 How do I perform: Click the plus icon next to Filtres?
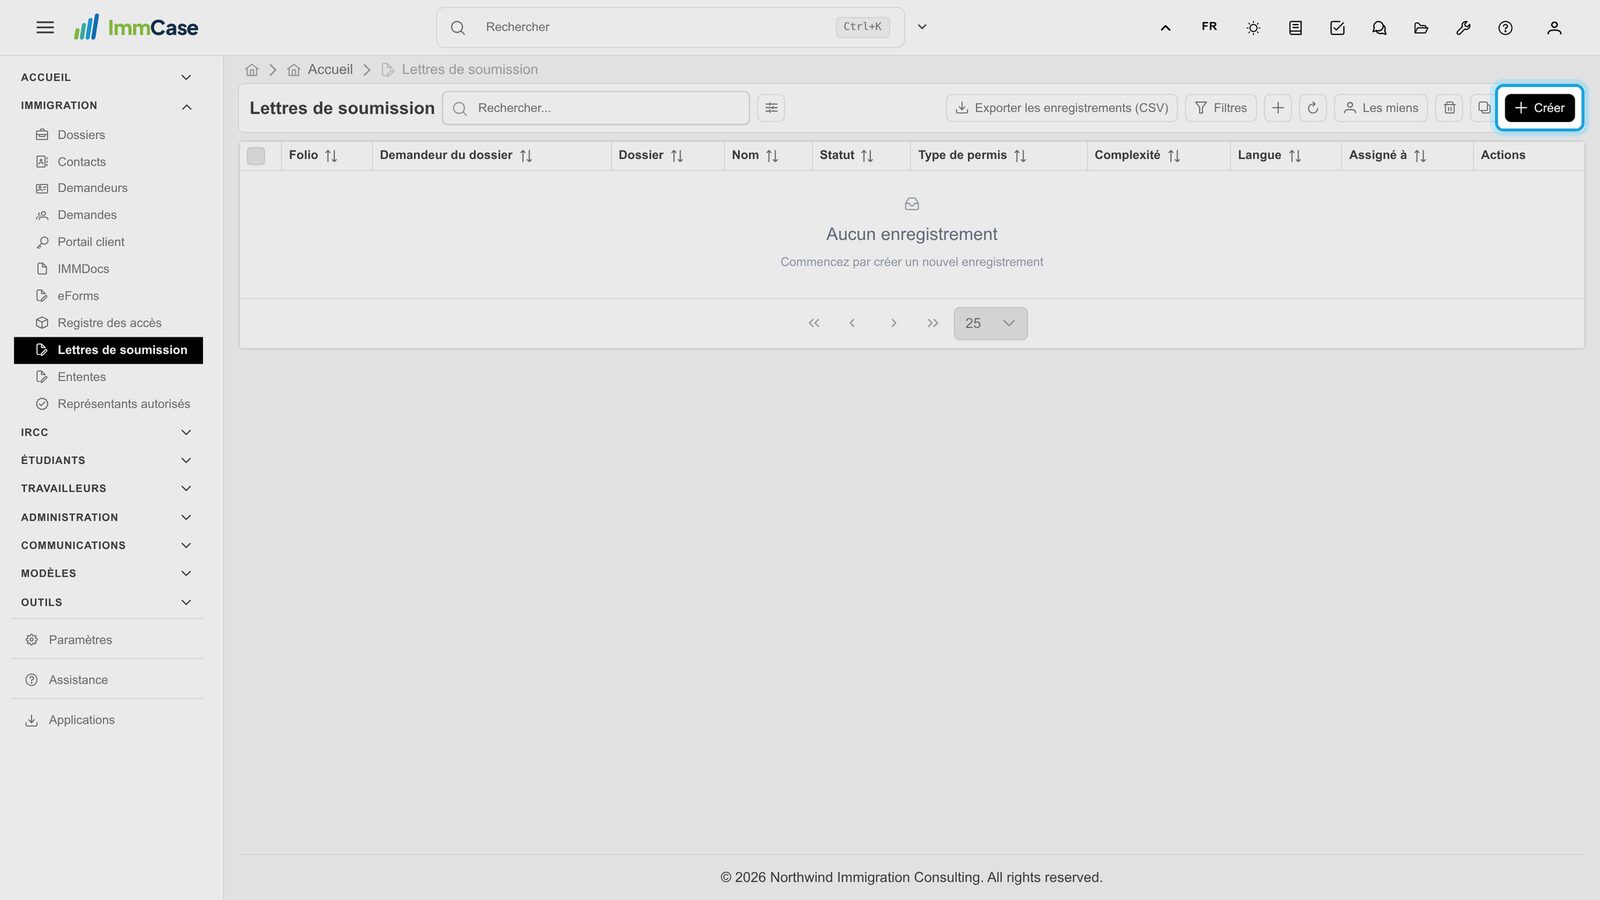[1278, 108]
